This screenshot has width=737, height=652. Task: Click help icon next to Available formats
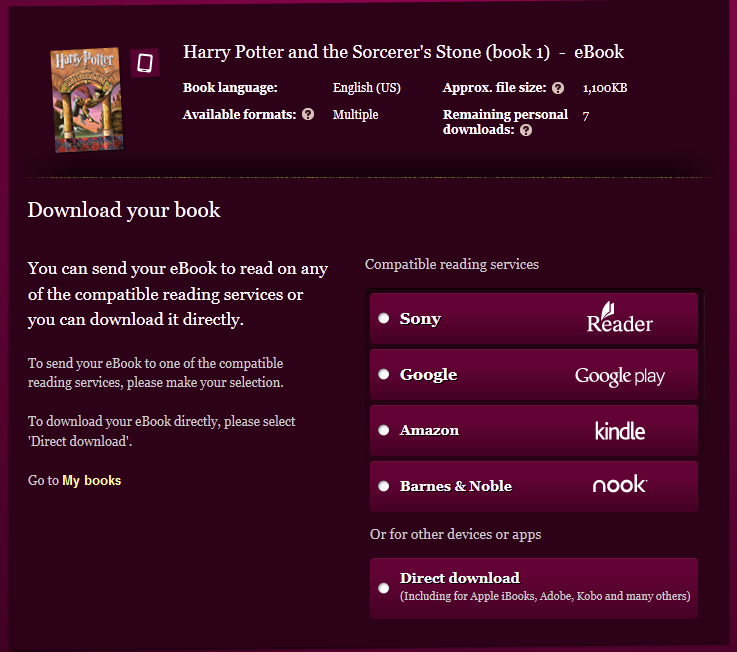point(308,114)
